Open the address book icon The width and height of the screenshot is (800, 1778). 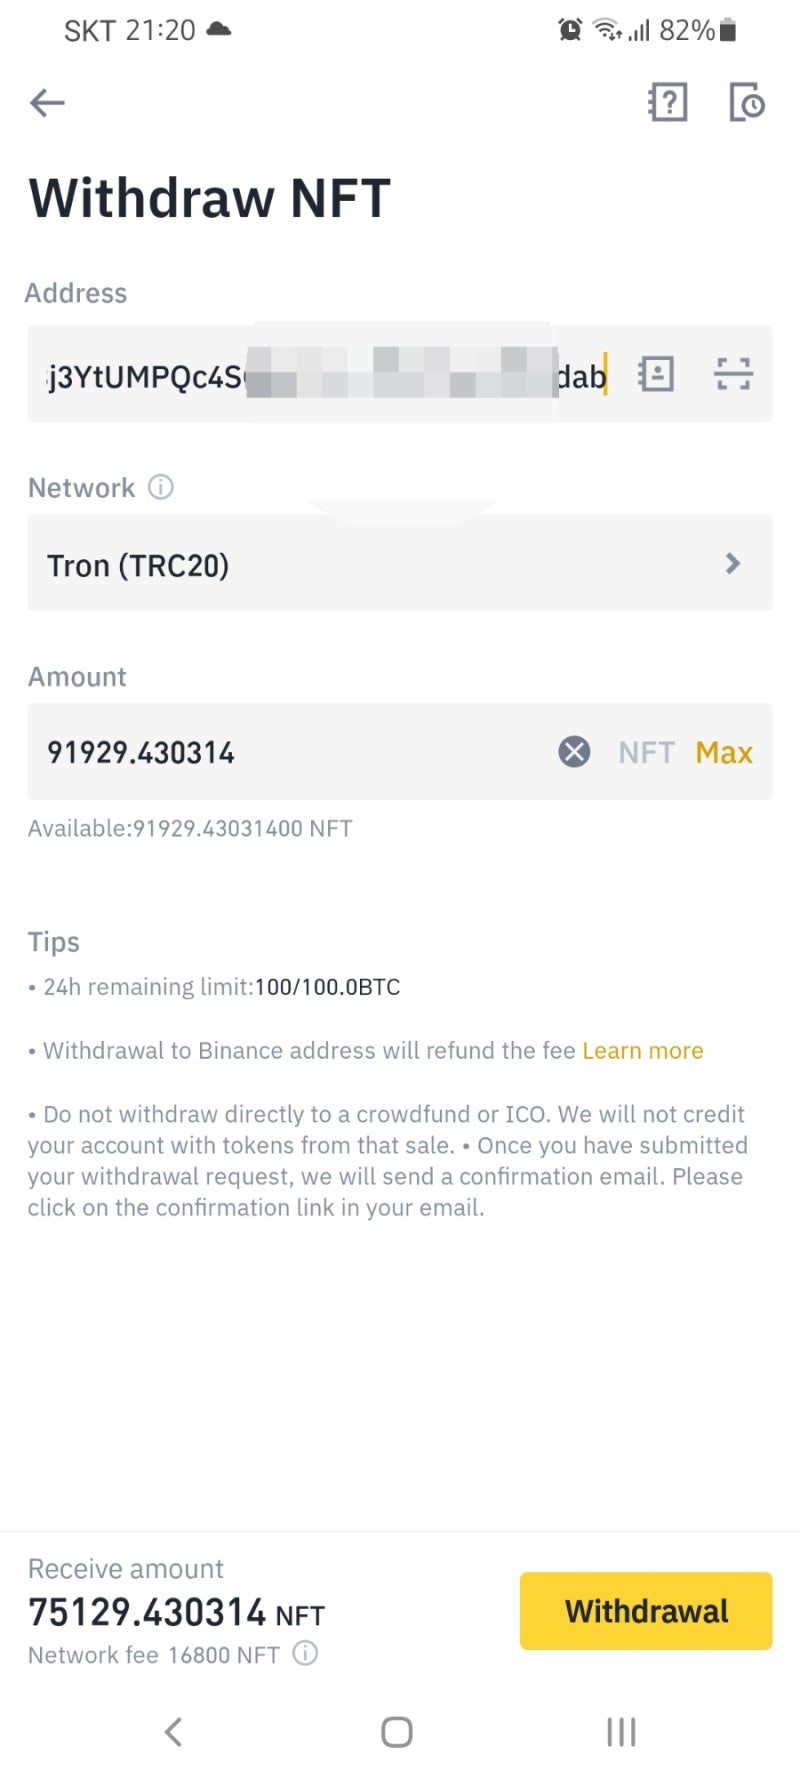point(655,373)
